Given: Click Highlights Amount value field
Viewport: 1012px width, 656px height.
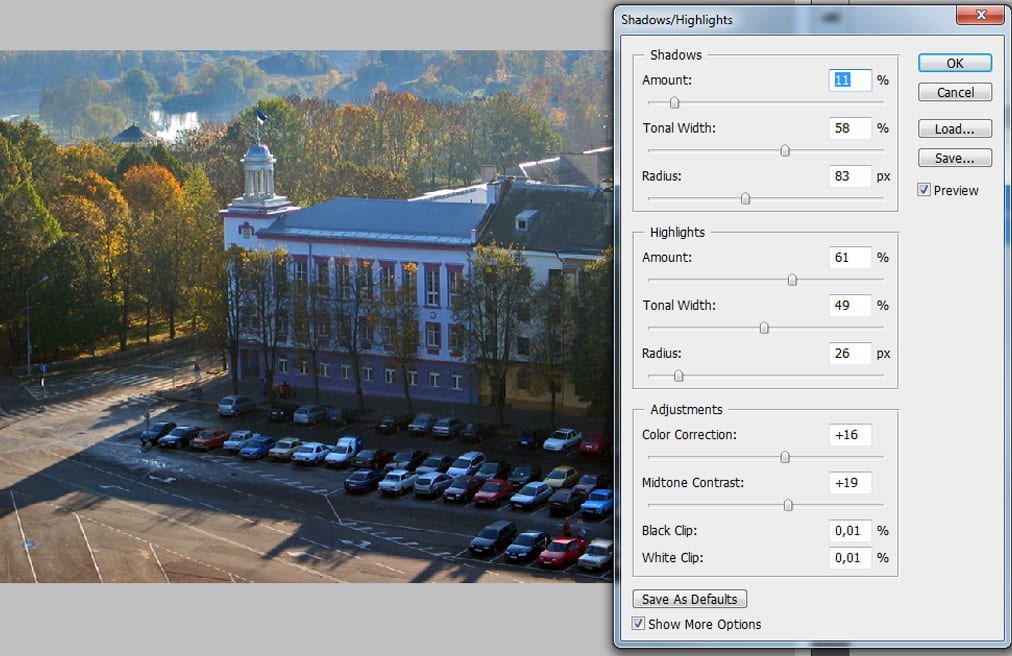Looking at the screenshot, I should 849,257.
